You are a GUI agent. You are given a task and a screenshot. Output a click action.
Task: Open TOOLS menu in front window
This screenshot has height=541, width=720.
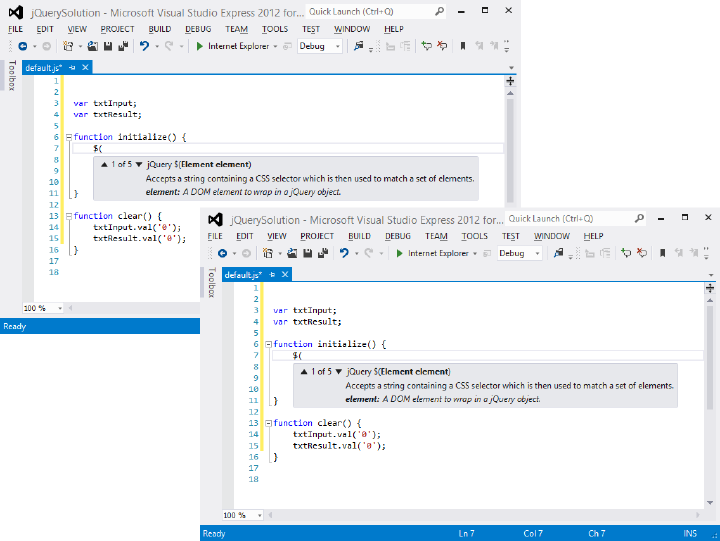pyautogui.click(x=474, y=236)
